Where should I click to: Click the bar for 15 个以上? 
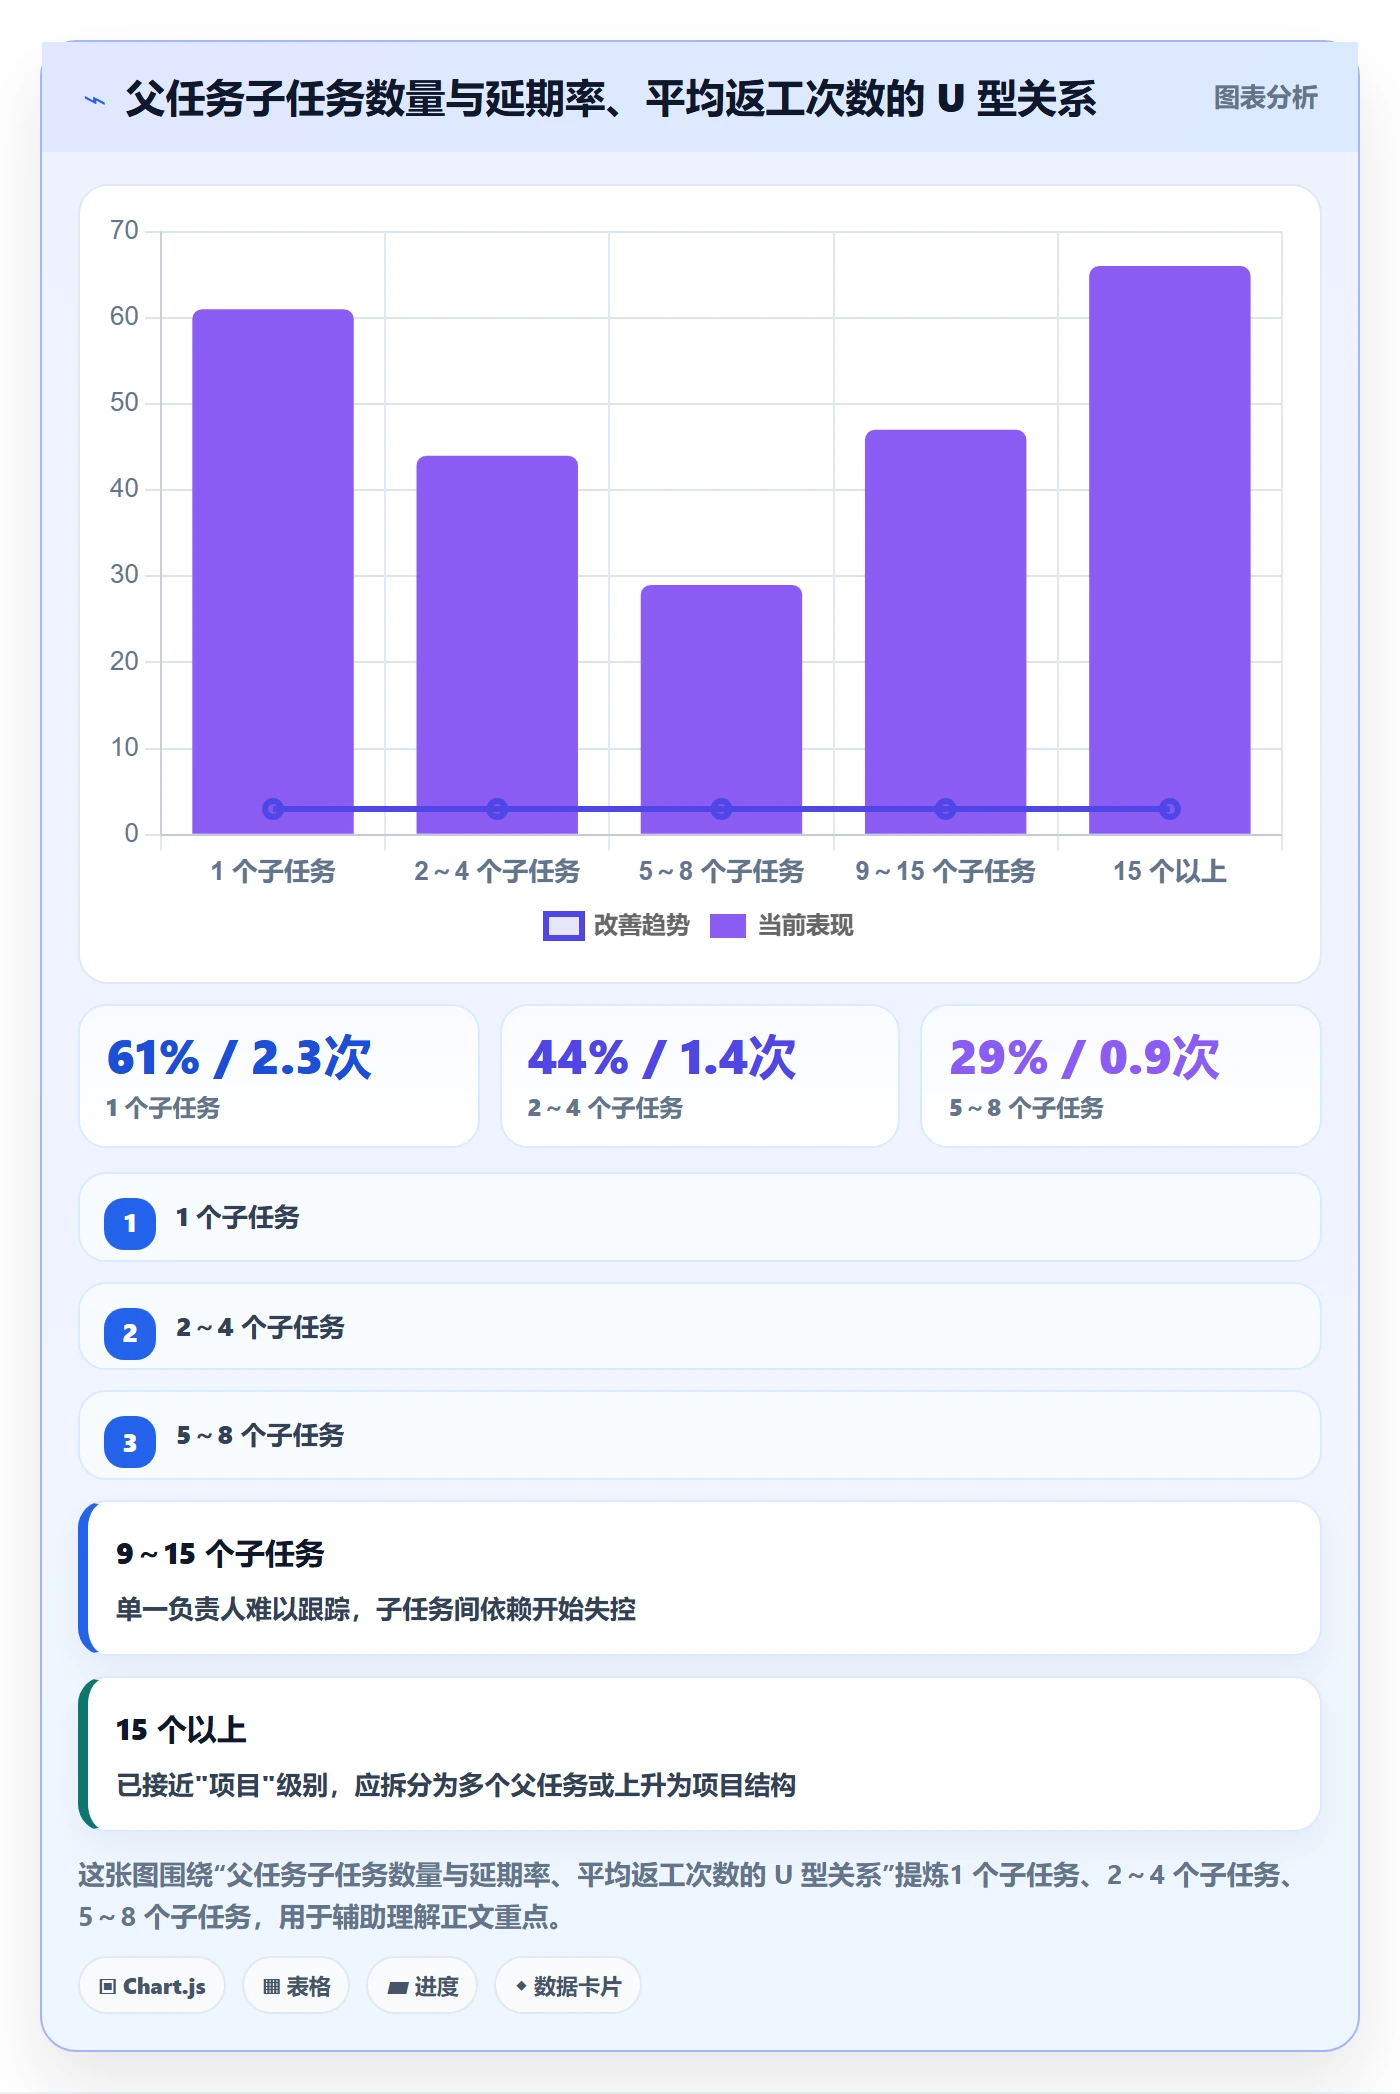pyautogui.click(x=1169, y=549)
